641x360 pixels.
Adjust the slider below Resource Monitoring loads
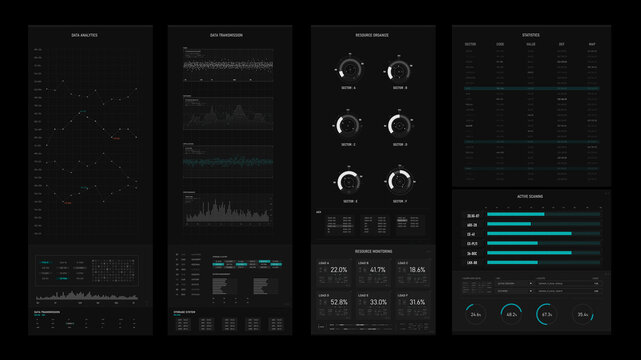click(x=361, y=326)
